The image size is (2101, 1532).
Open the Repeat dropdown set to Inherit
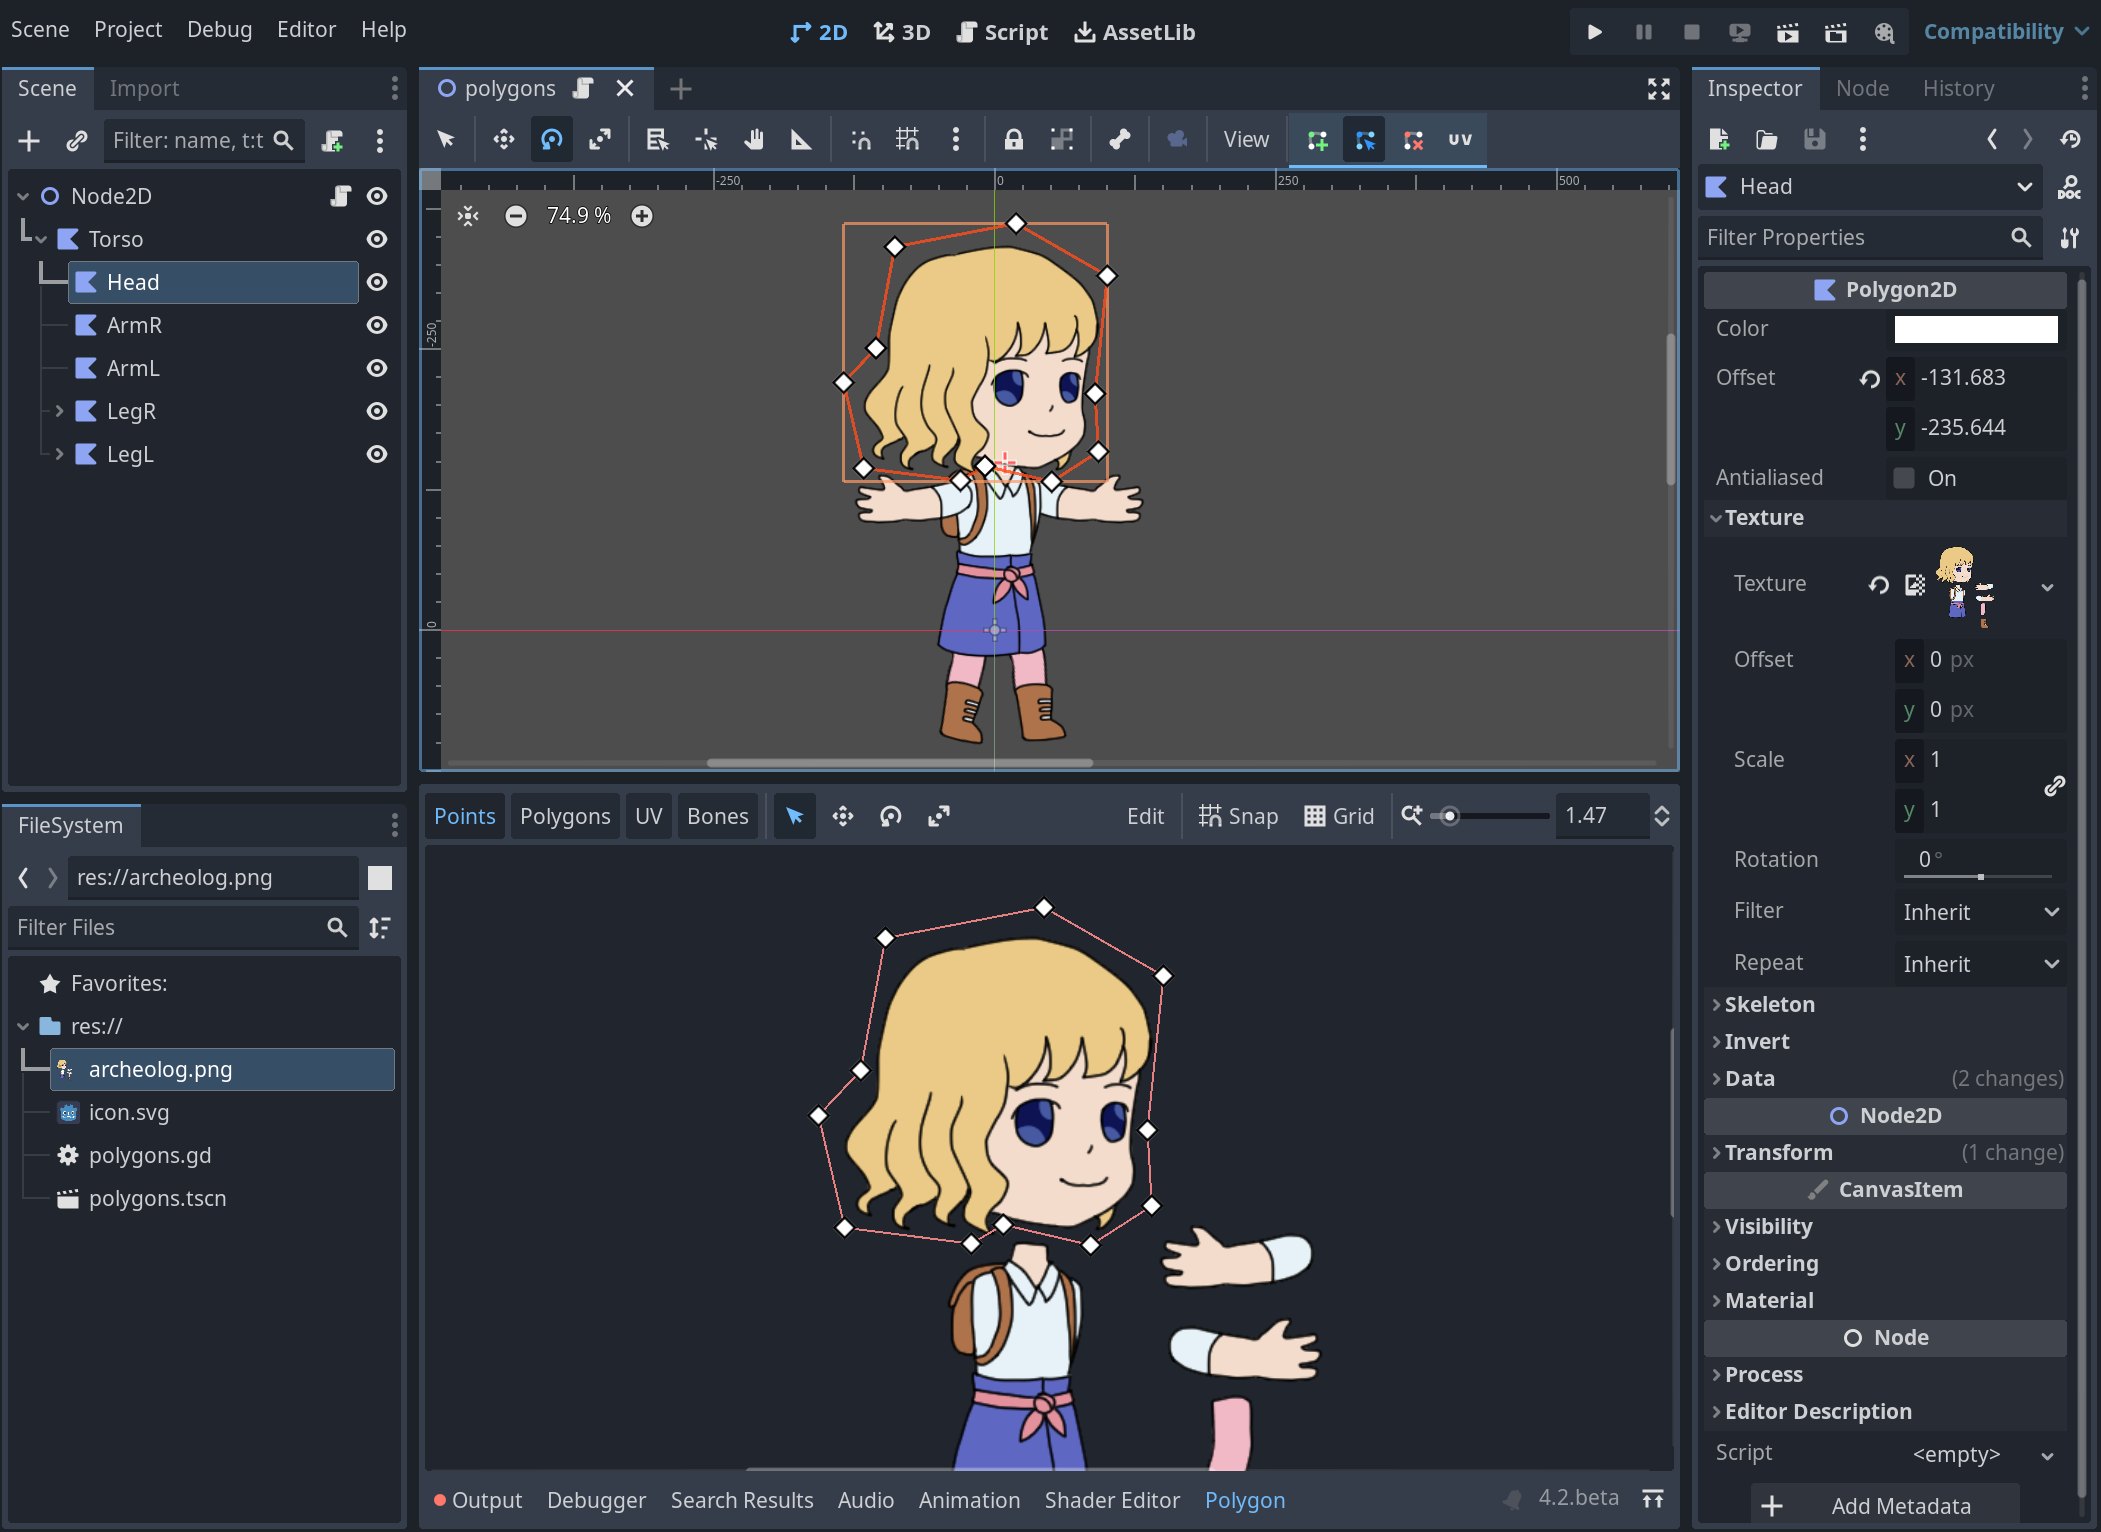tap(1978, 963)
